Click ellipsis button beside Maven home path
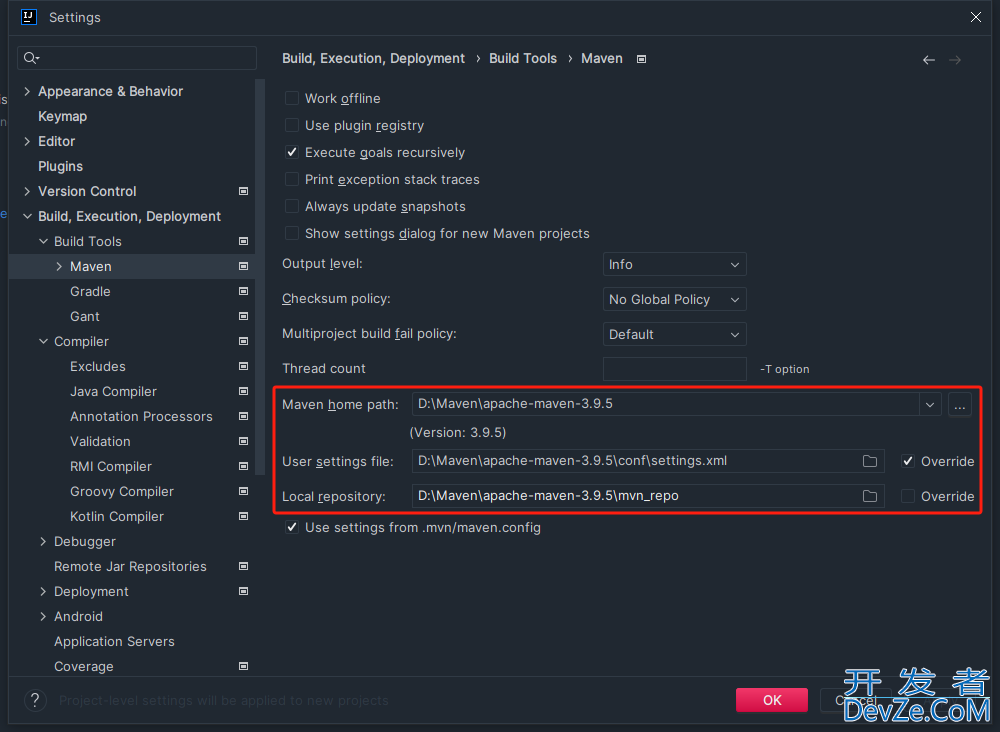Screen dimensions: 1000x732 pos(960,404)
